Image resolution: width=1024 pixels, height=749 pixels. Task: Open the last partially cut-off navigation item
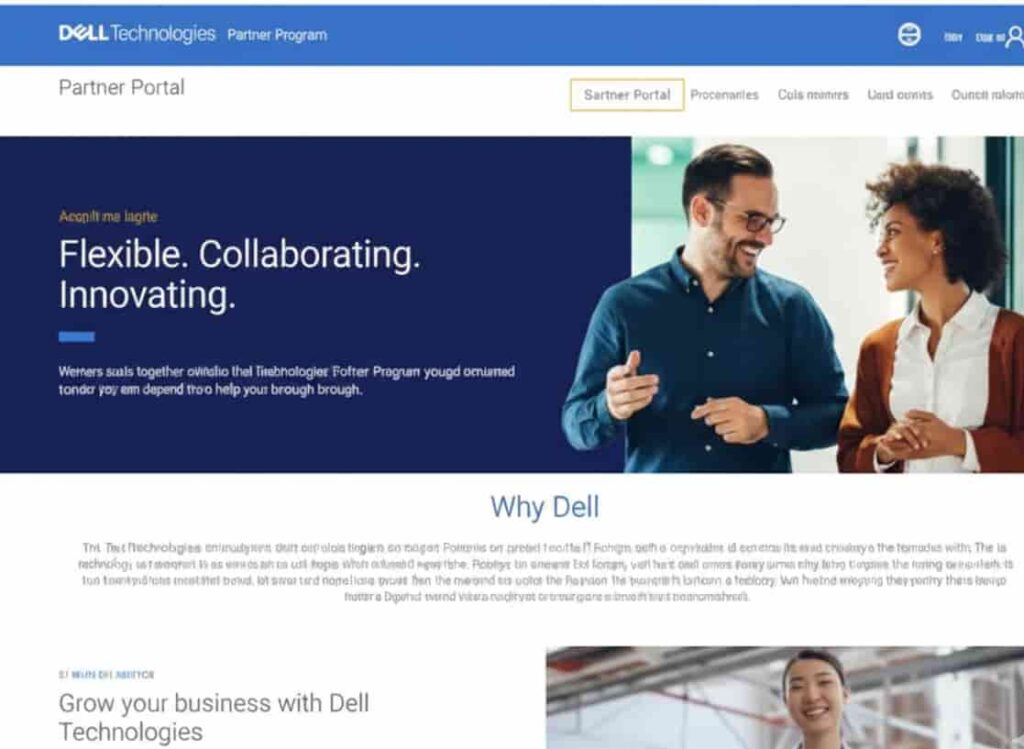click(987, 95)
